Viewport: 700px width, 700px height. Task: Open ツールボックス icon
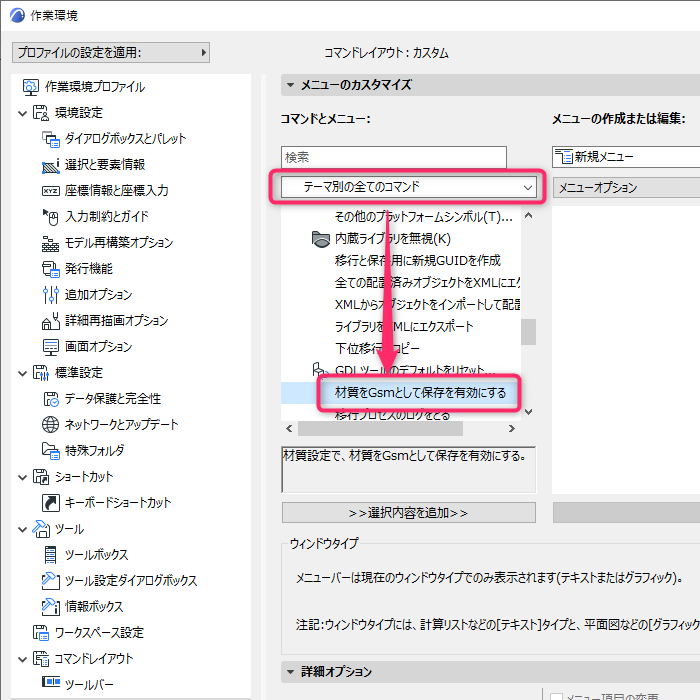tap(50, 555)
